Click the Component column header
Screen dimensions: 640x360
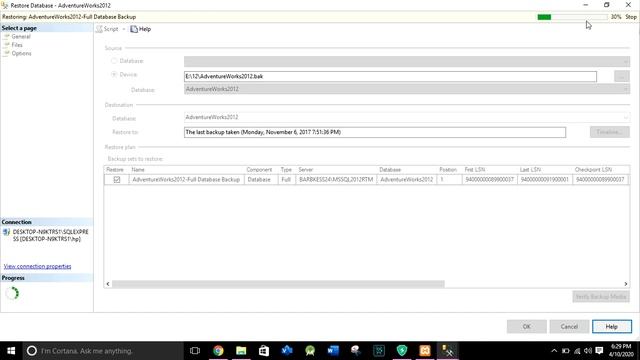(x=262, y=169)
